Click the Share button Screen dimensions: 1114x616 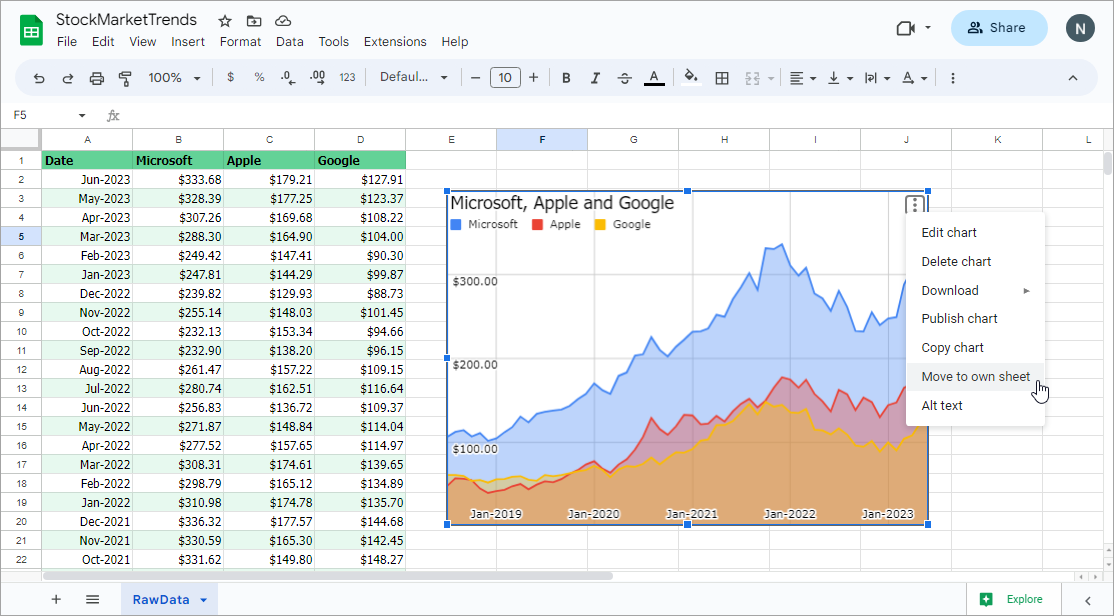tap(999, 28)
